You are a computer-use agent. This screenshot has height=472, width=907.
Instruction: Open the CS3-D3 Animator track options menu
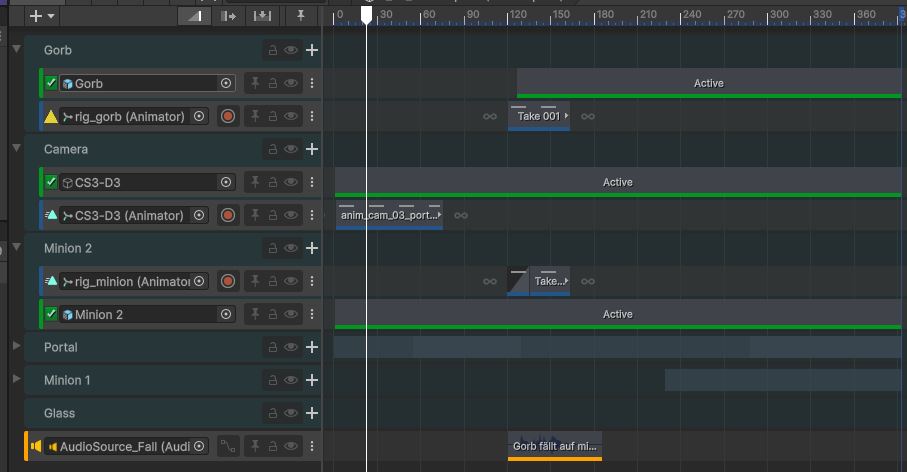click(x=312, y=215)
